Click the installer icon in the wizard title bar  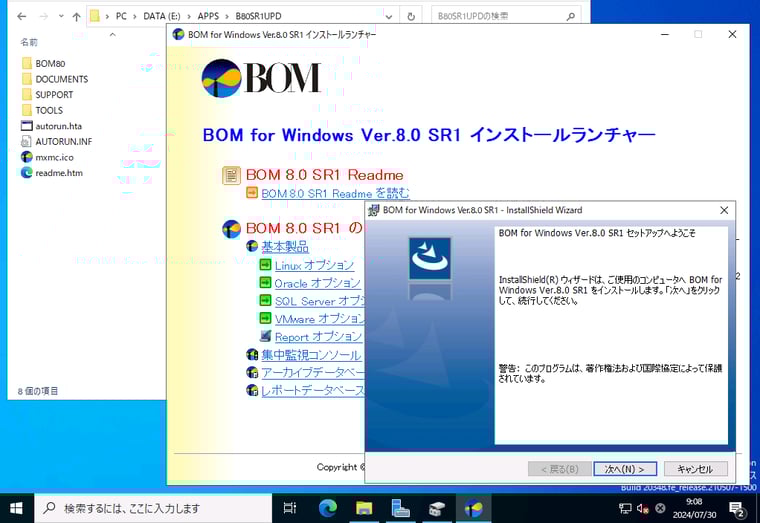374,210
